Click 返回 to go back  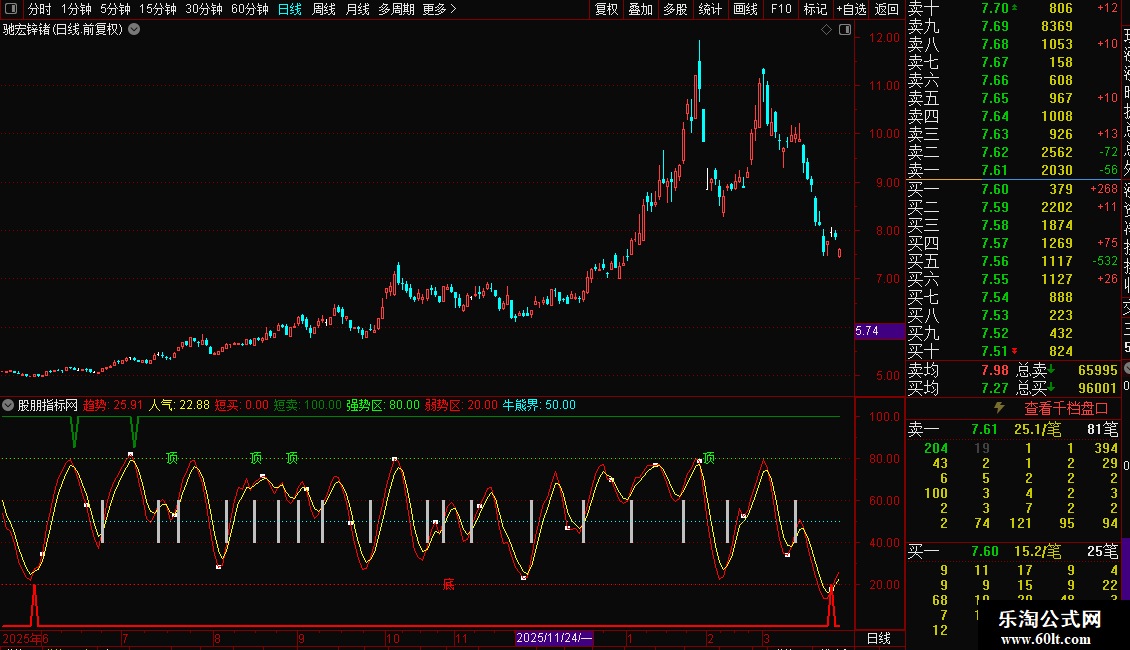(x=886, y=9)
